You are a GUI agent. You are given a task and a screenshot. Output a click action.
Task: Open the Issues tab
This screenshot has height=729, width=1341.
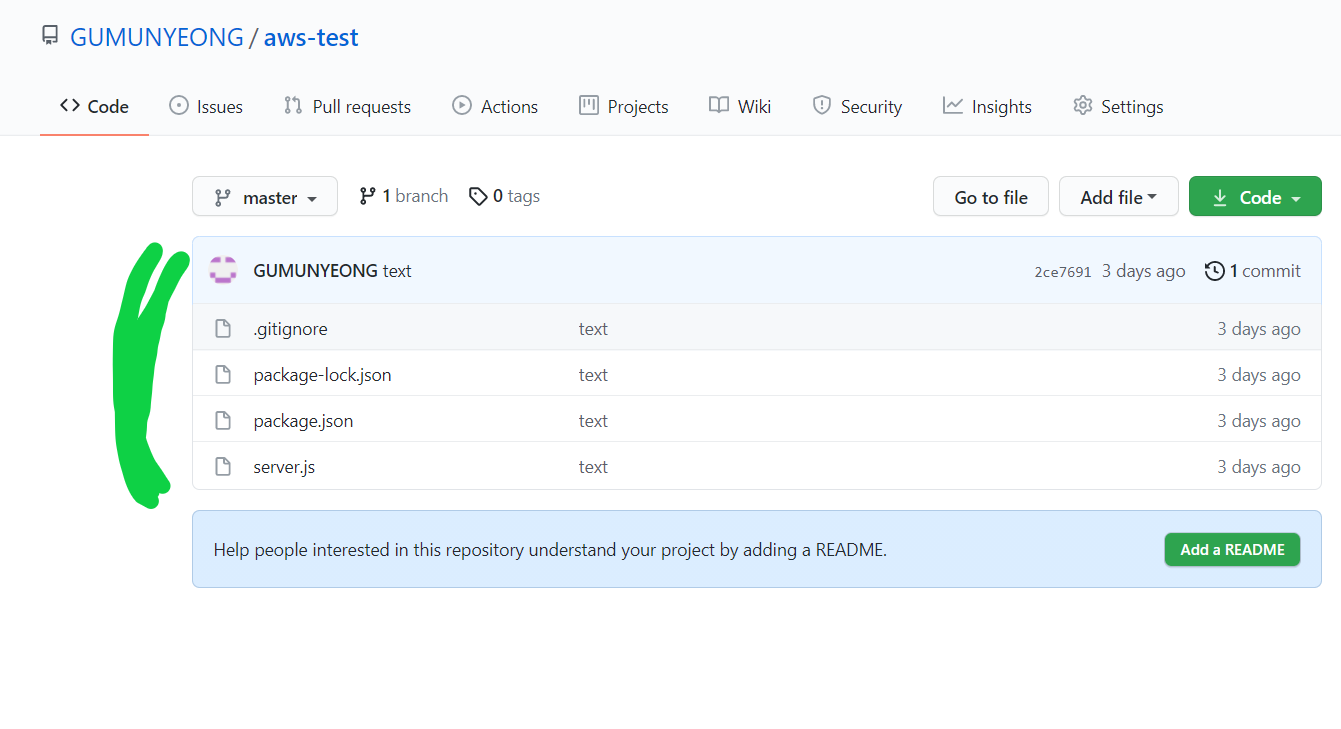coord(206,106)
